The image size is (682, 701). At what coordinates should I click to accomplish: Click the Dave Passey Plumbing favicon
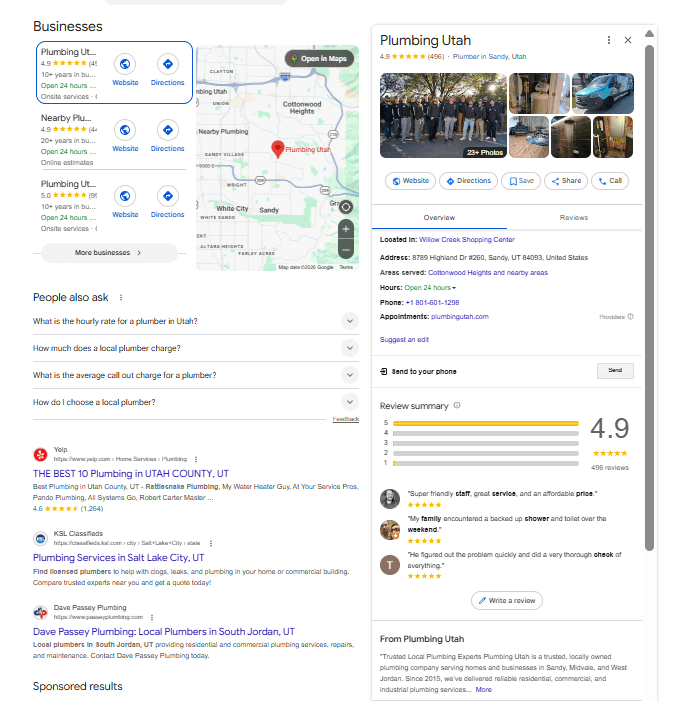click(x=41, y=612)
